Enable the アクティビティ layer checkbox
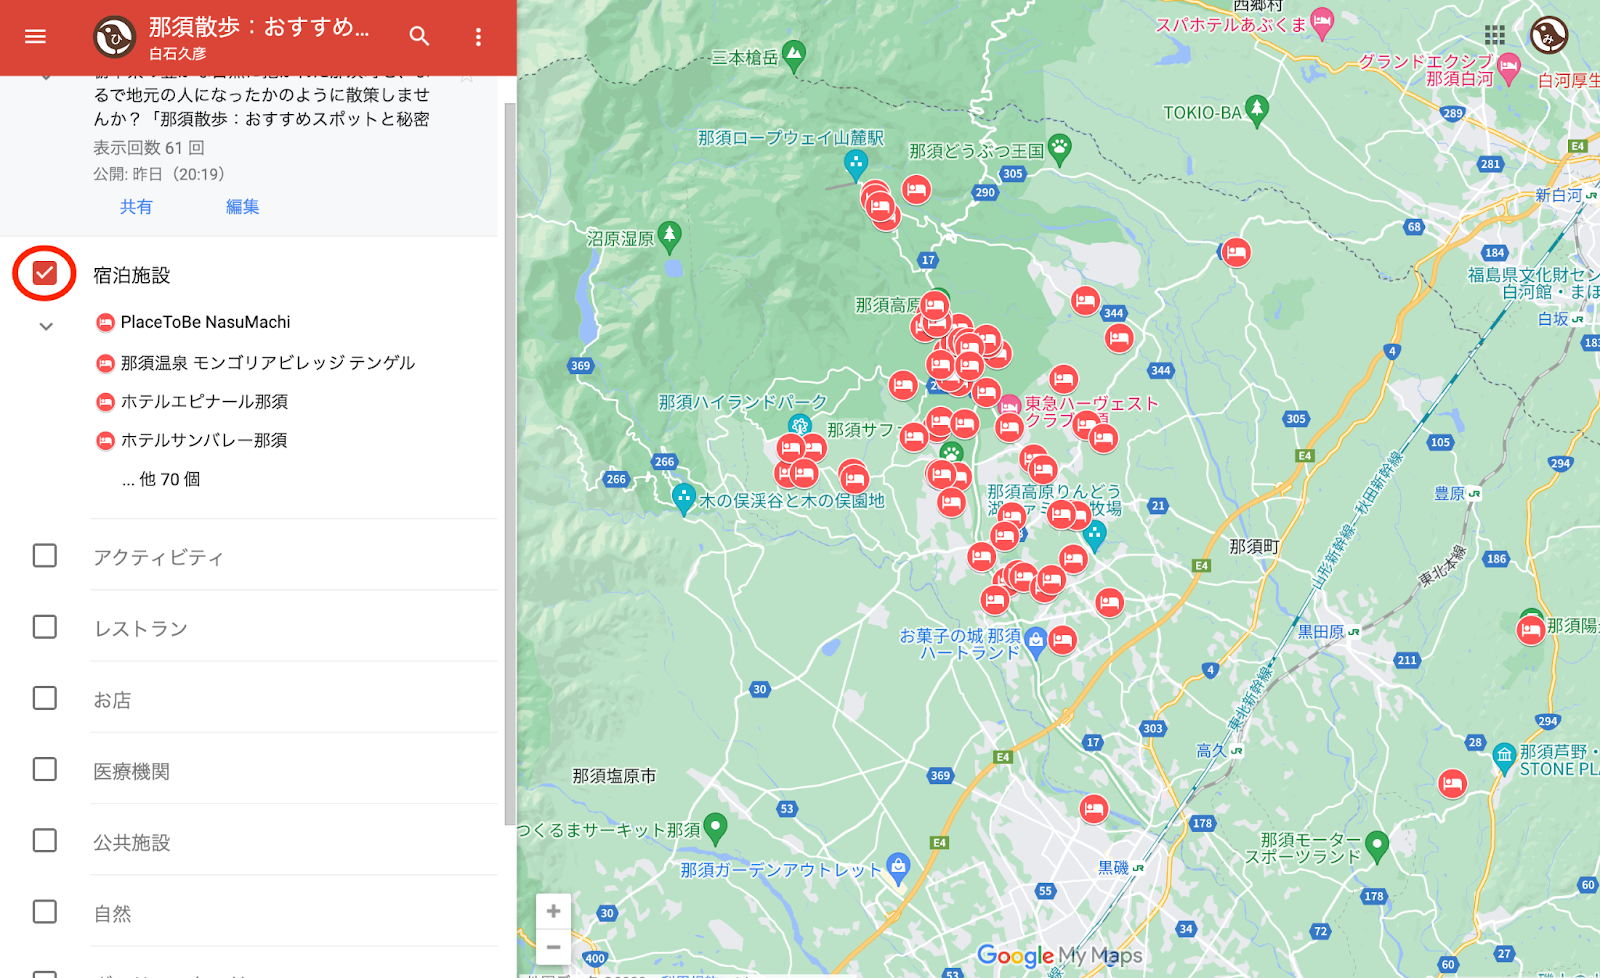Image resolution: width=1600 pixels, height=978 pixels. 45,555
